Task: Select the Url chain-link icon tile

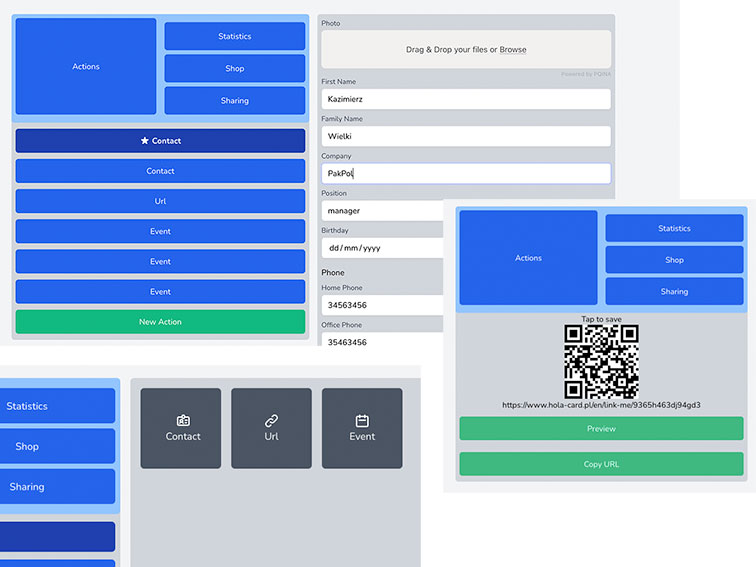Action: [271, 428]
